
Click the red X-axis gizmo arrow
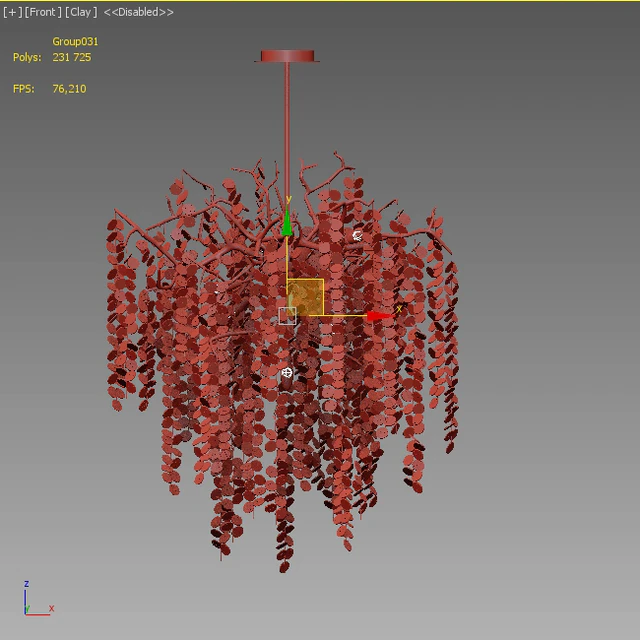tap(378, 316)
